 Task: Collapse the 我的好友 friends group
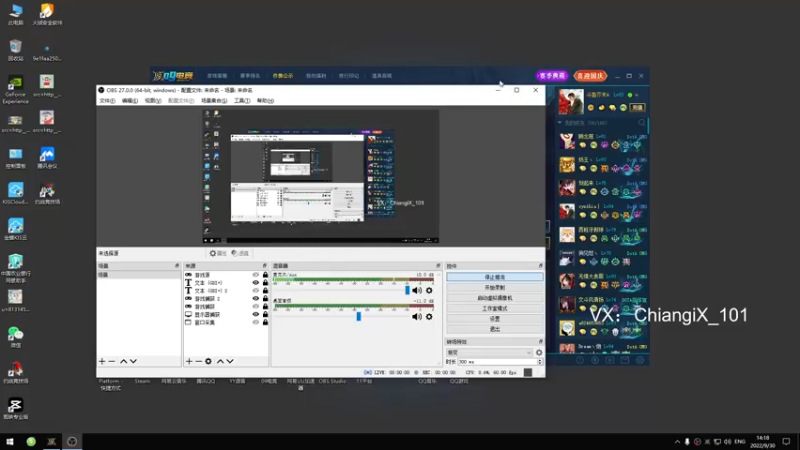pos(560,122)
